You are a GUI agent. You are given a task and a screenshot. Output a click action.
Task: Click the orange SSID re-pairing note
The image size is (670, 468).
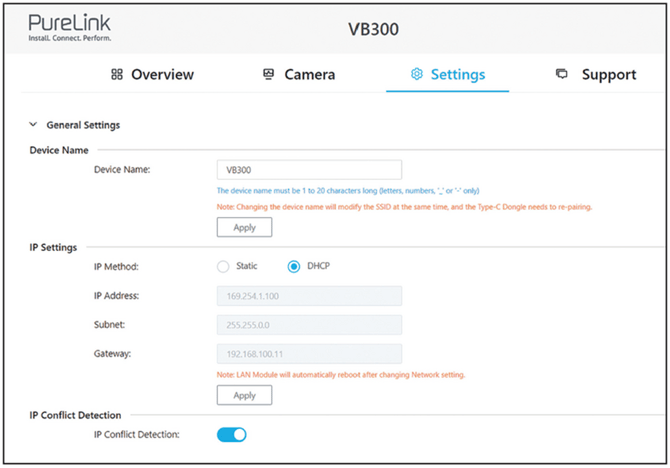click(404, 207)
